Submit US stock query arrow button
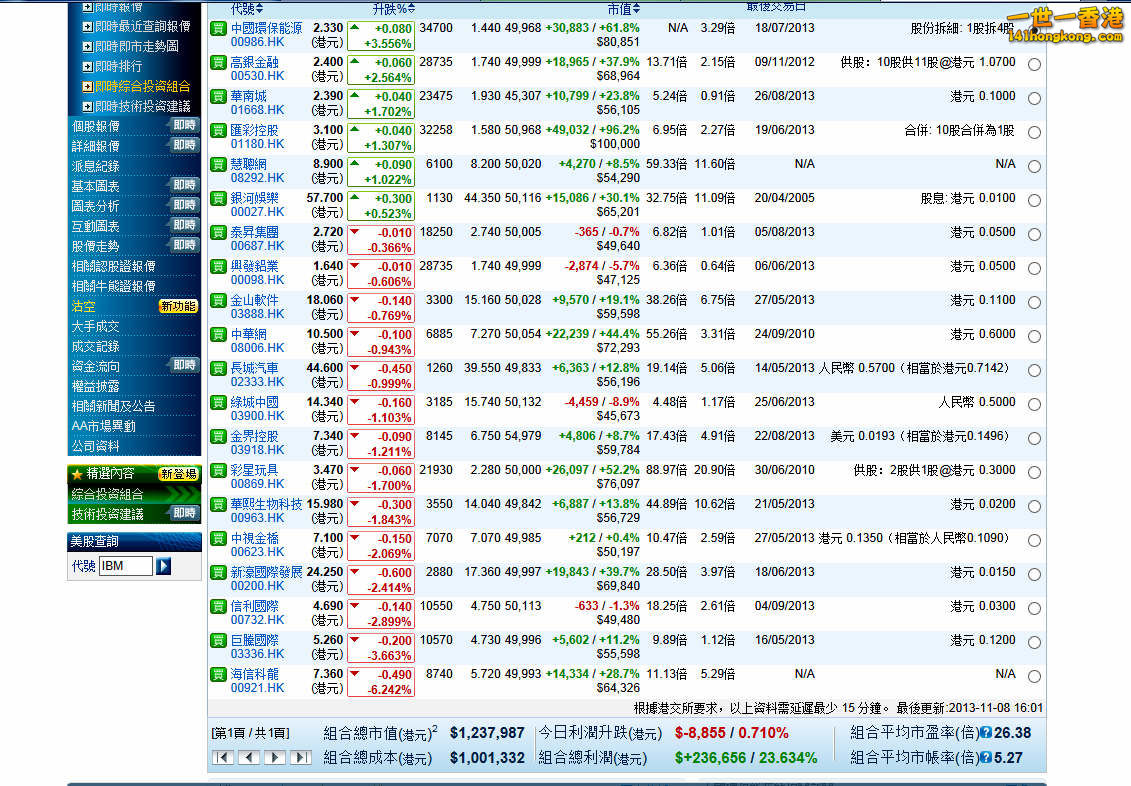1131x786 pixels. coord(164,566)
